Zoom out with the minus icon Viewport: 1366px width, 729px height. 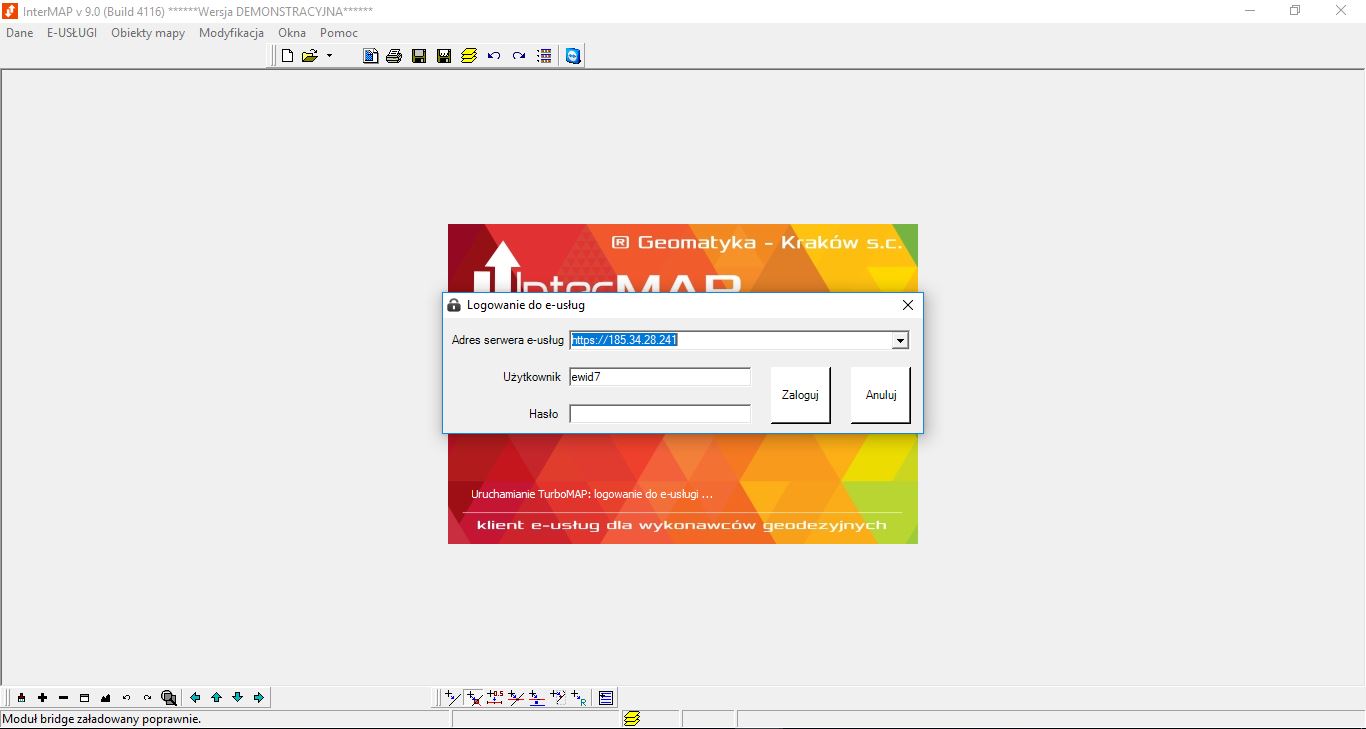pos(63,697)
